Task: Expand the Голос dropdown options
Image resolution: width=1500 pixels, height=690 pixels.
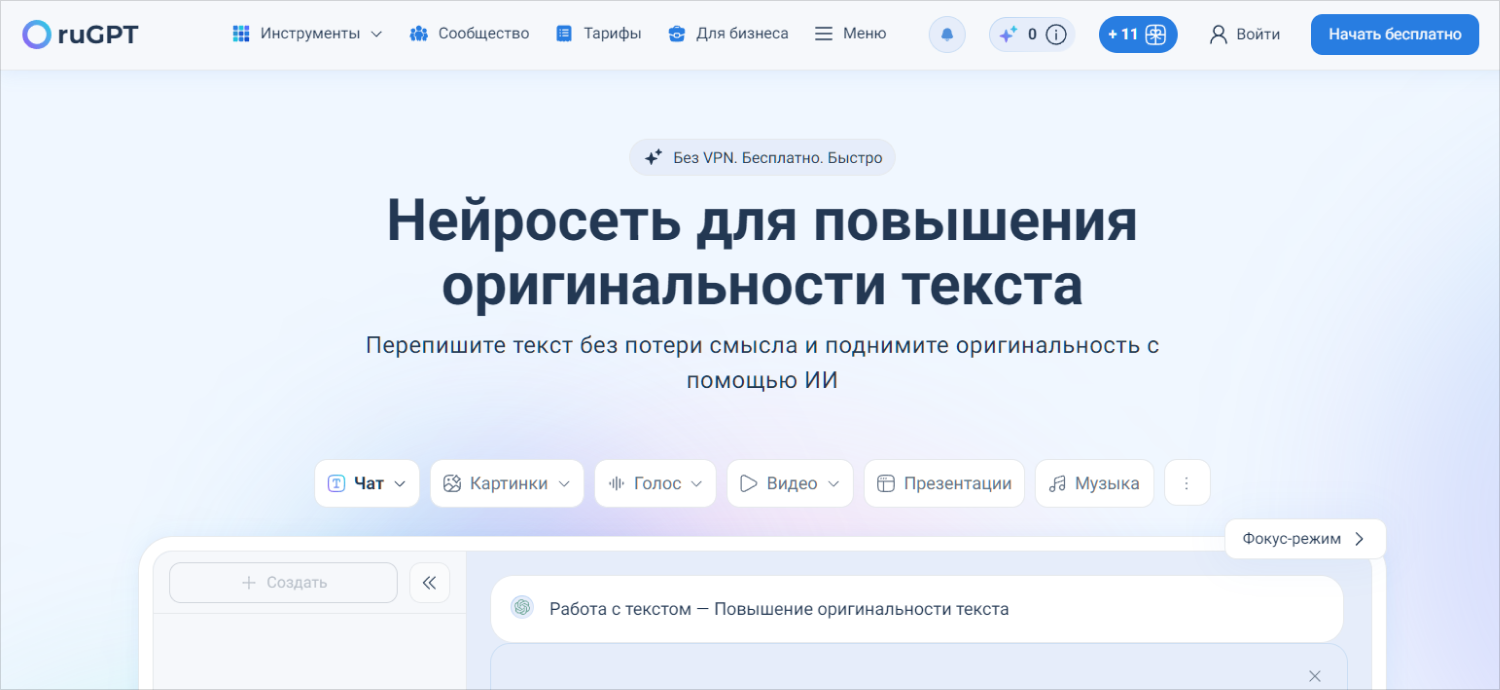Action: coord(655,483)
